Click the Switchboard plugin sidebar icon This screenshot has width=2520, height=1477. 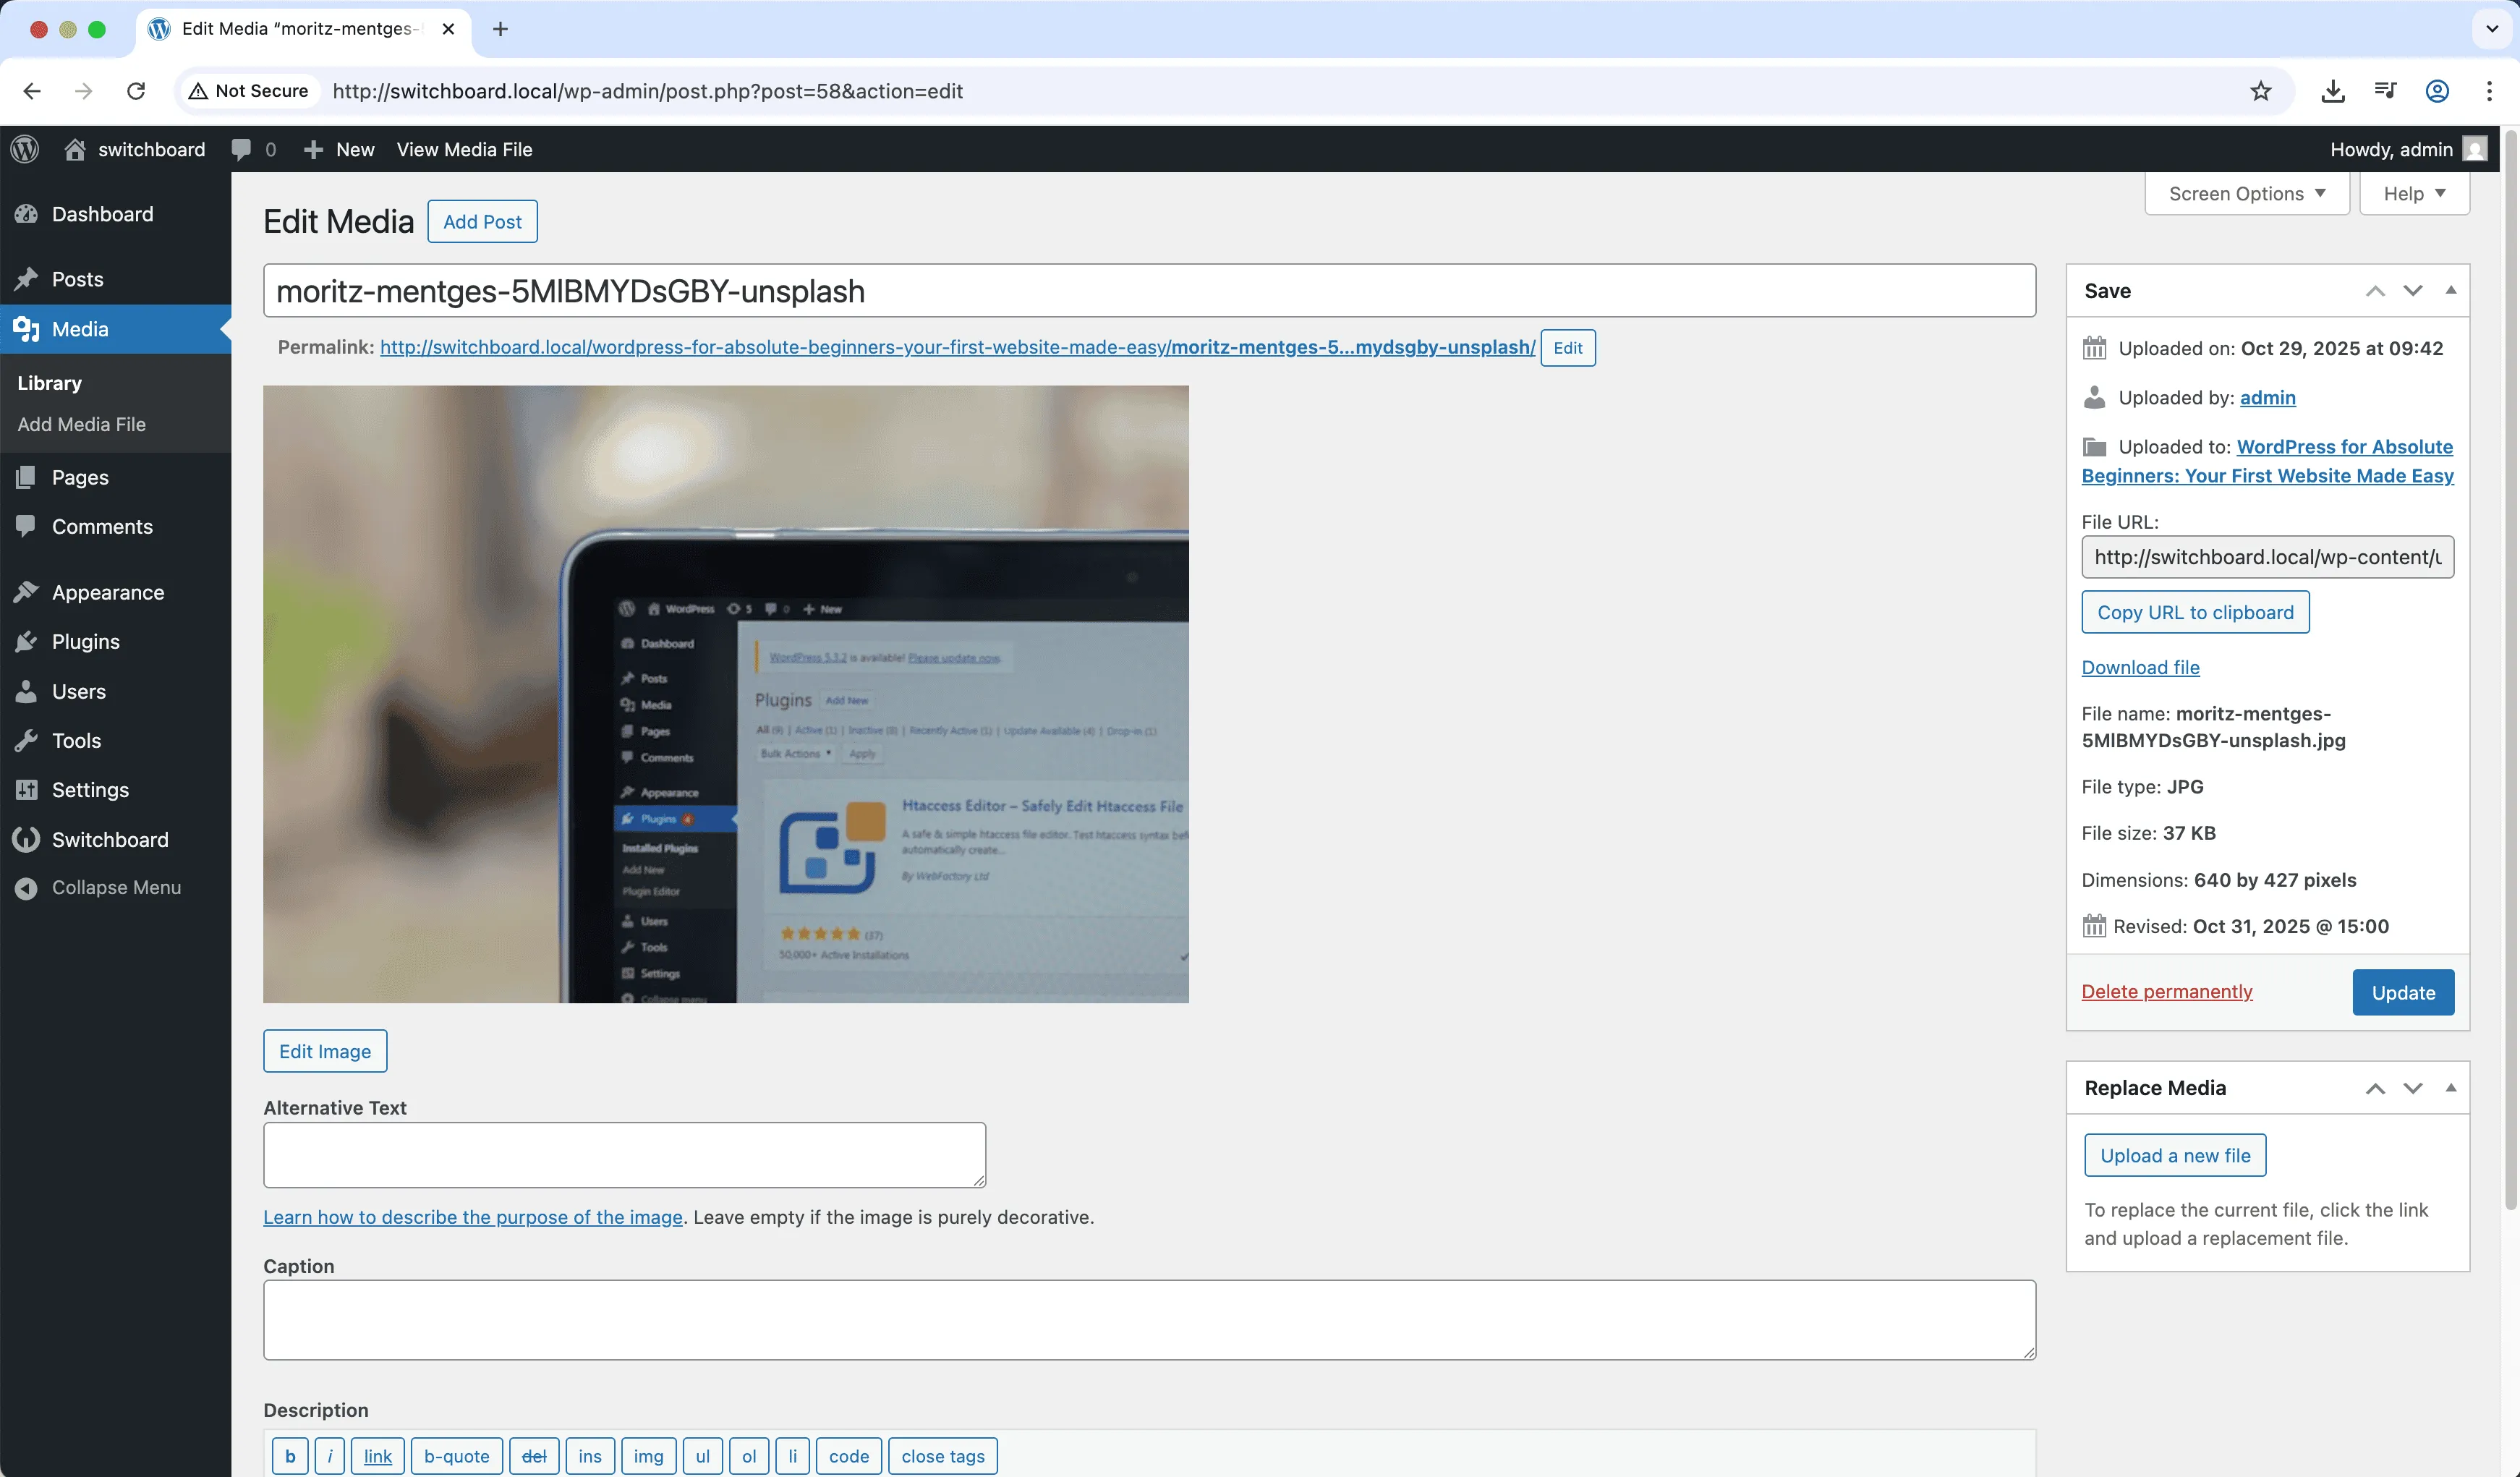(26, 839)
